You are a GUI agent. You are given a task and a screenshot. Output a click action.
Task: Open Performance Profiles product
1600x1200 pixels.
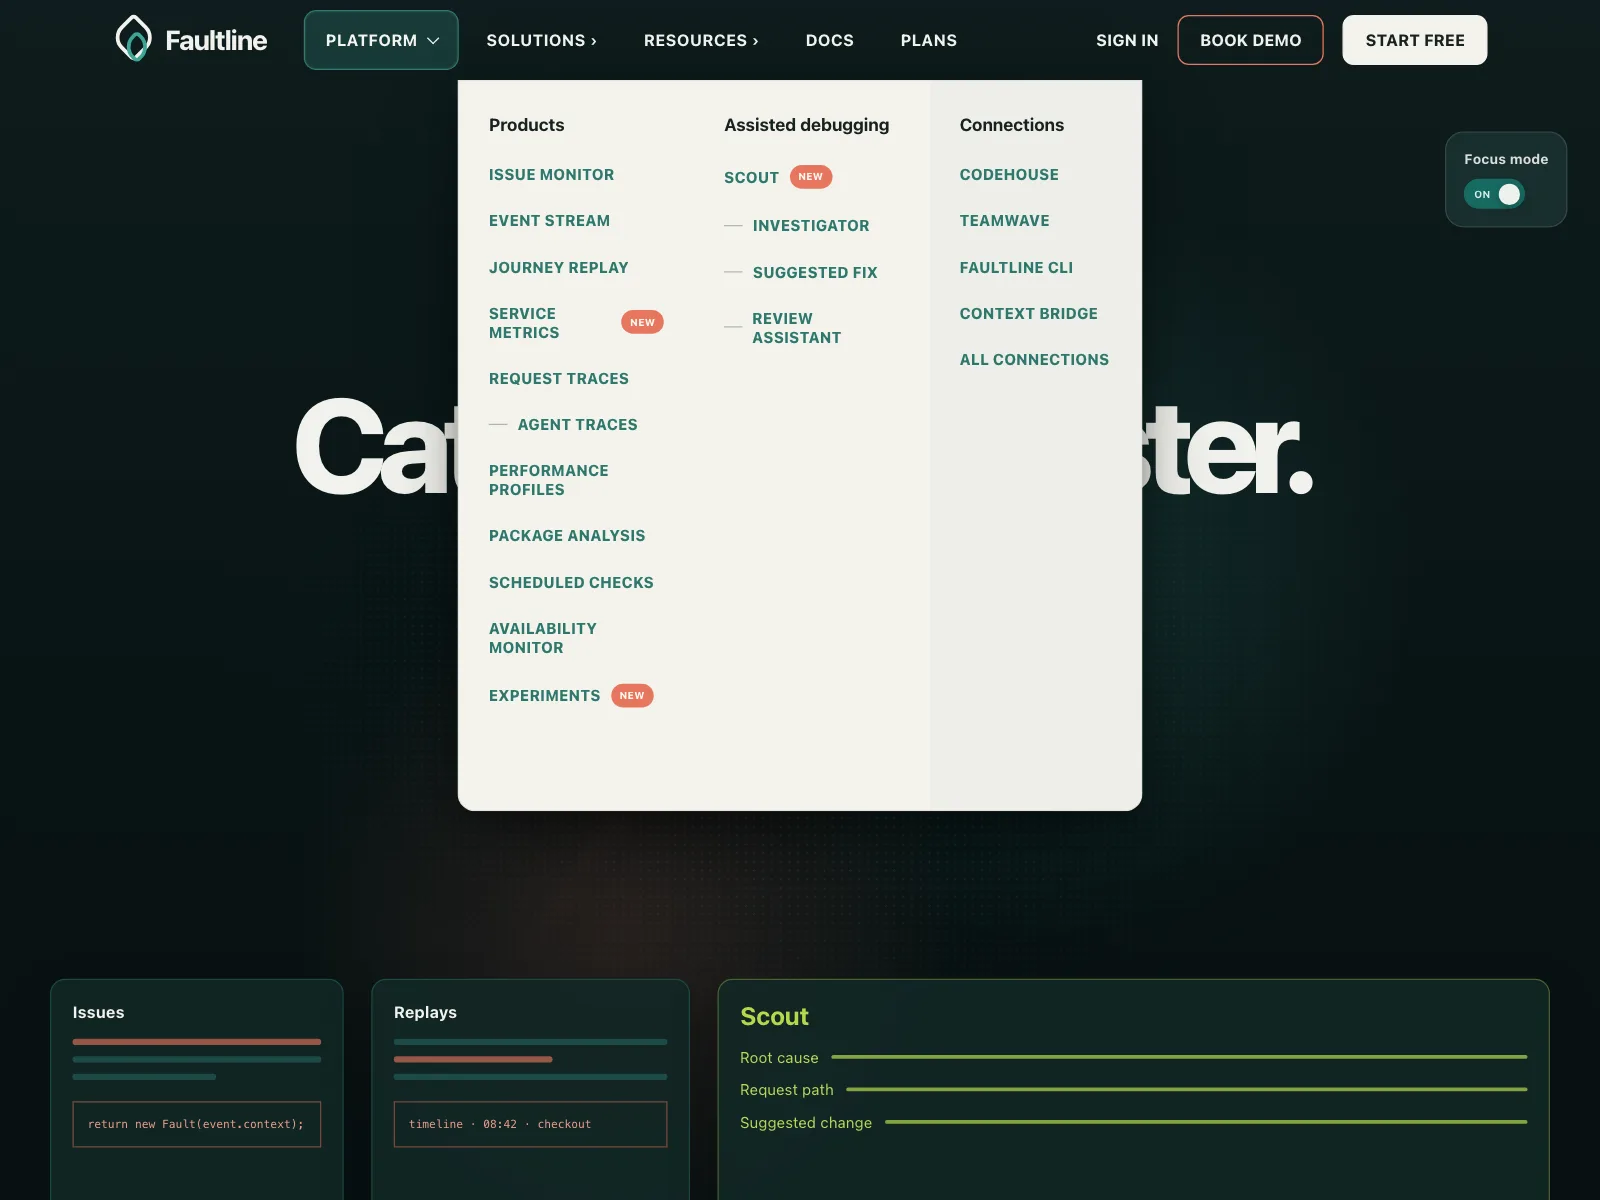pyautogui.click(x=548, y=480)
